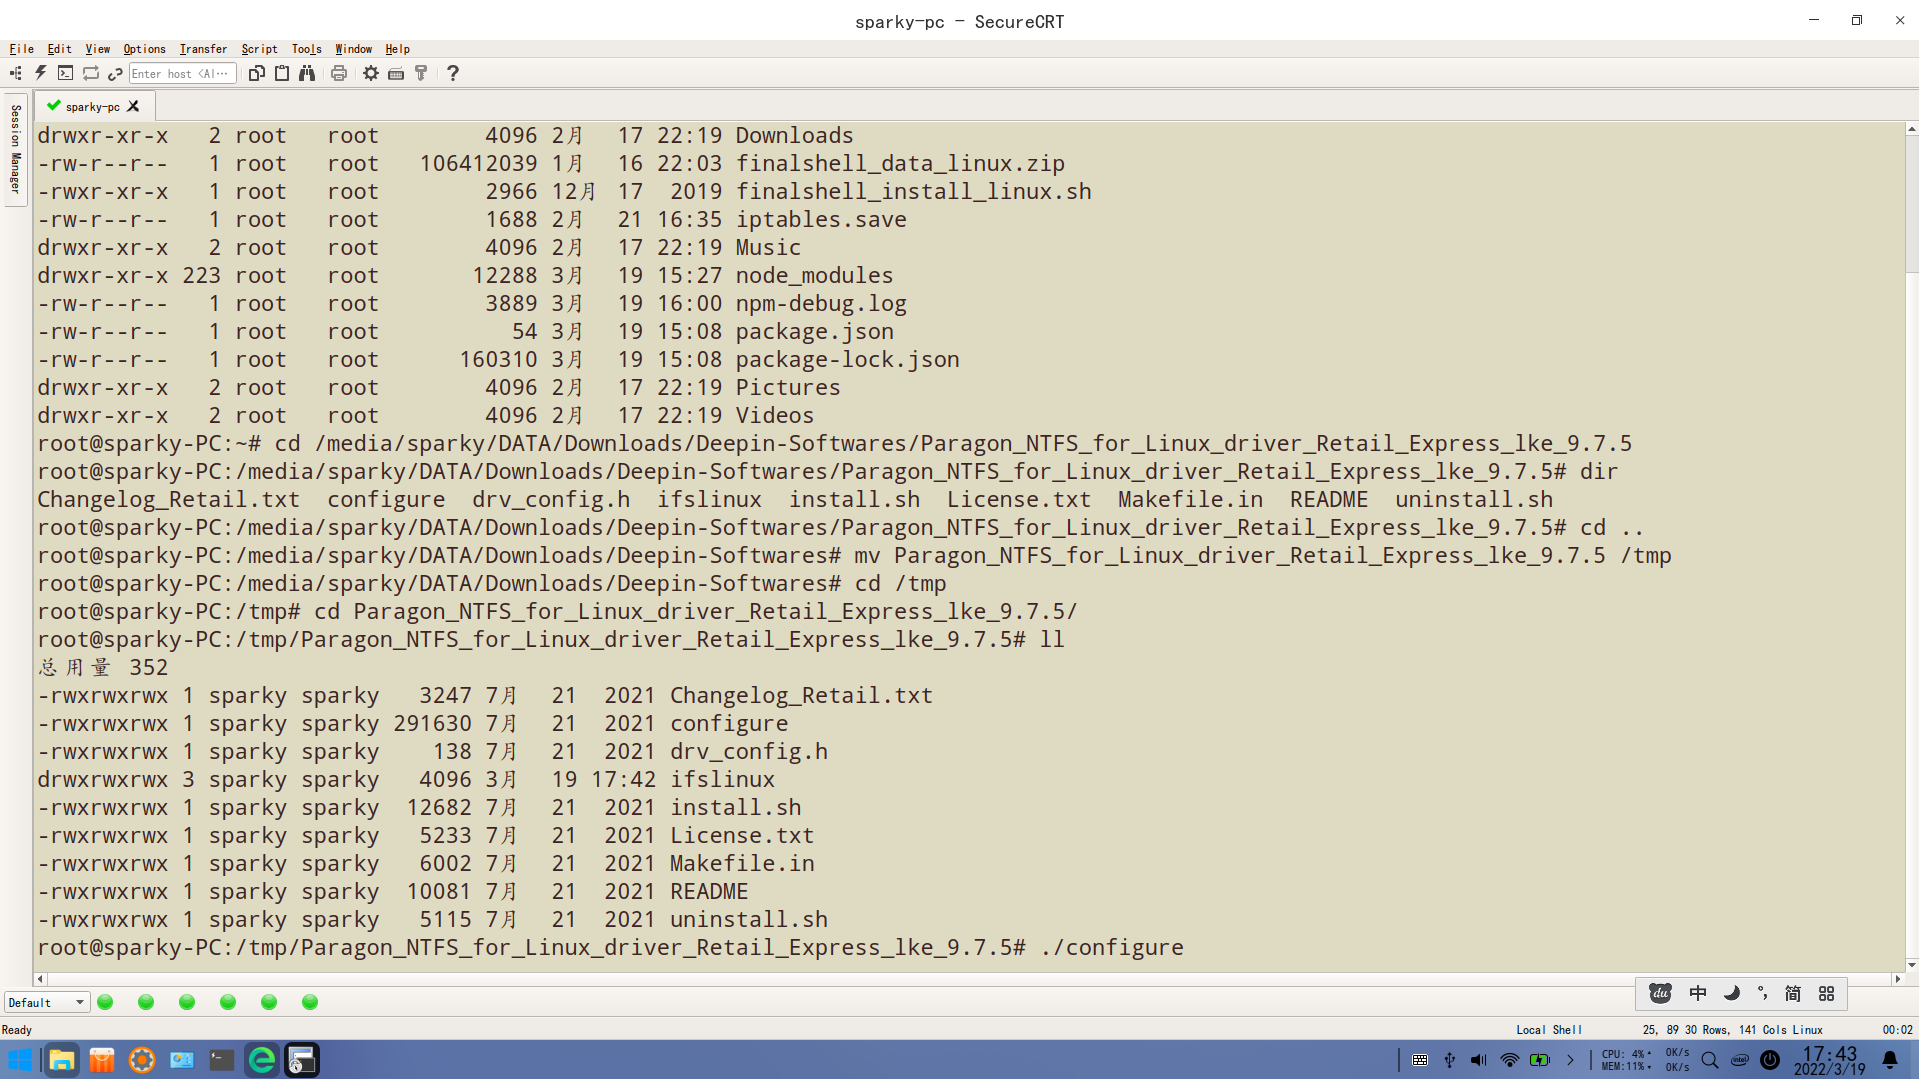The image size is (1919, 1079).
Task: Click the fourth green button bar dot
Action: tap(228, 1002)
